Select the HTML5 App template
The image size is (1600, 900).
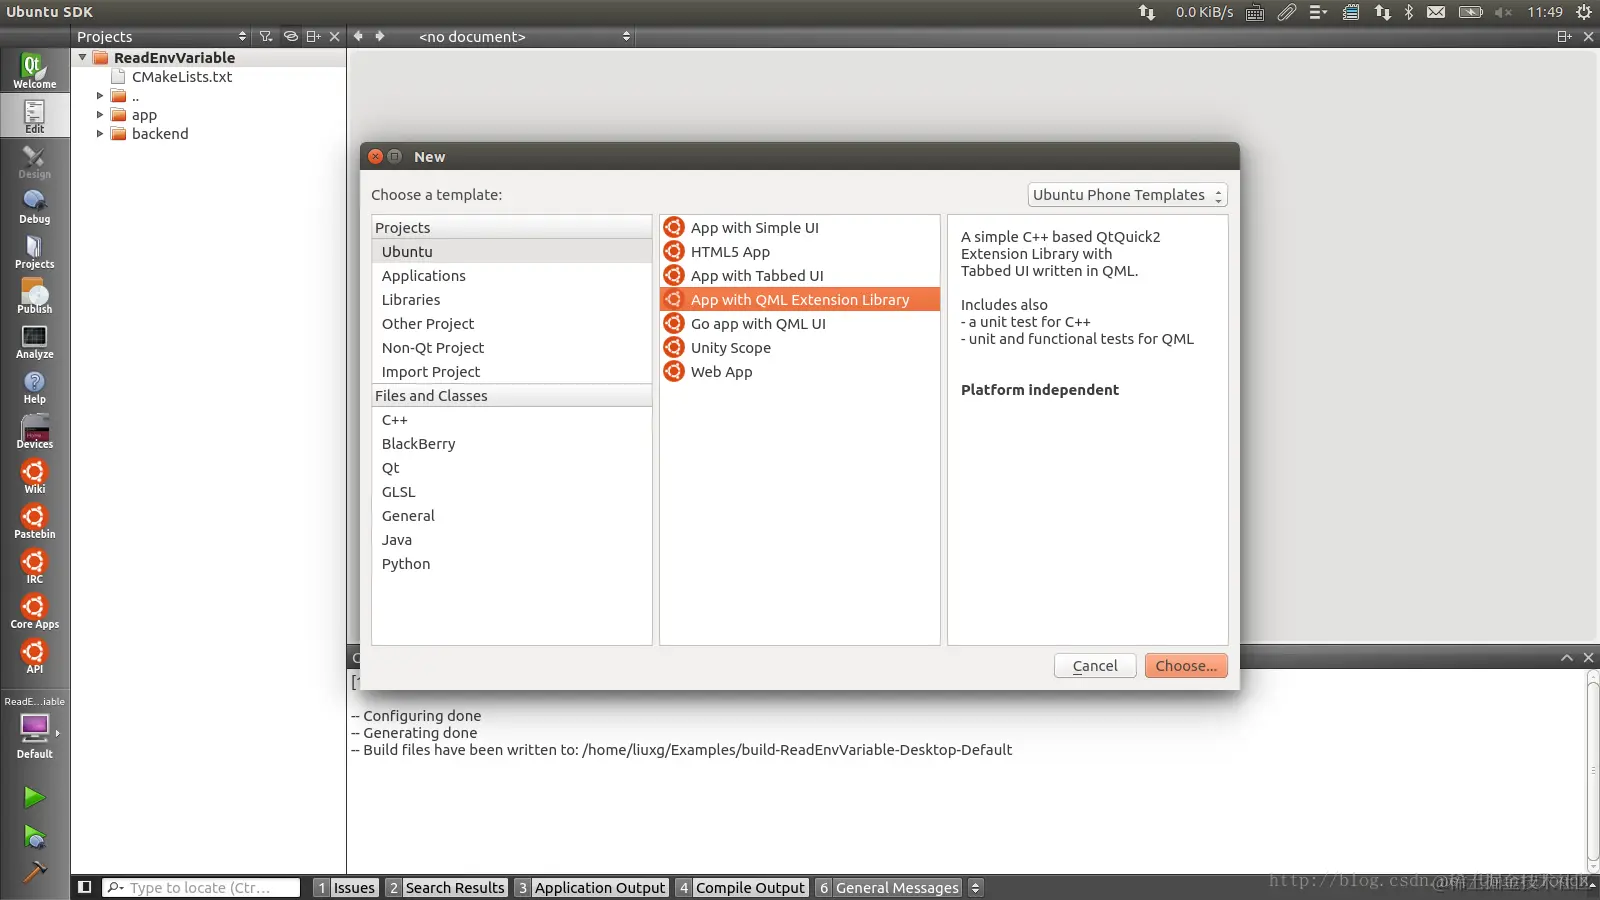pos(800,252)
